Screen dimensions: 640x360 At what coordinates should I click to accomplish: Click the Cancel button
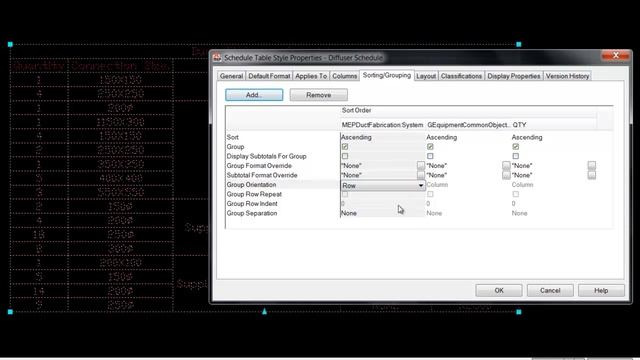coord(550,290)
